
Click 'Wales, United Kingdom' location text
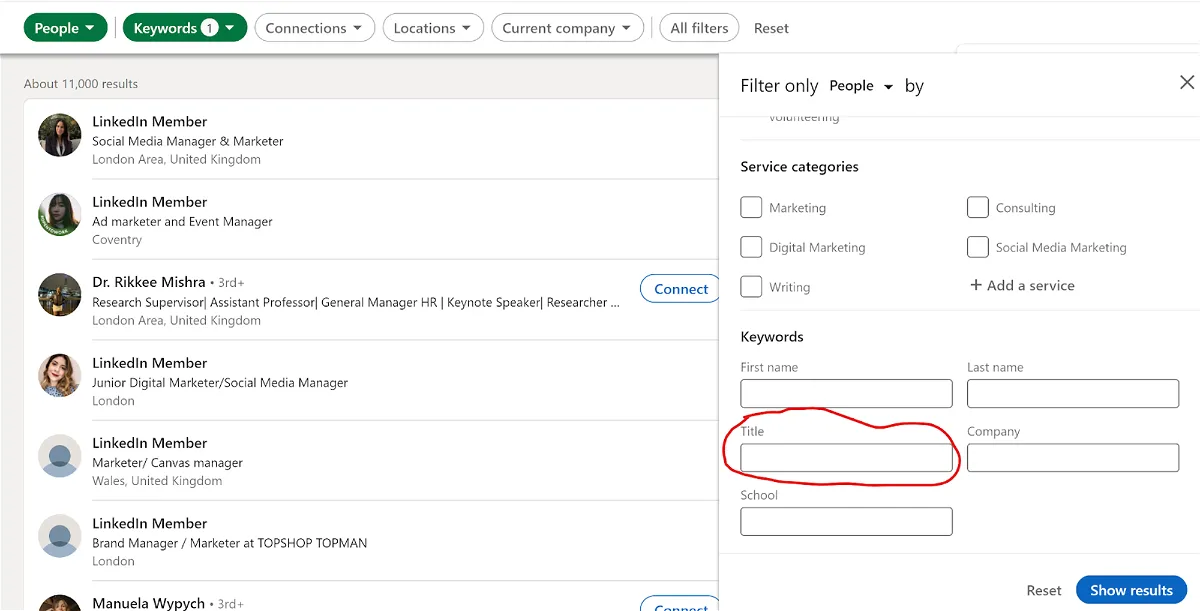pos(157,481)
